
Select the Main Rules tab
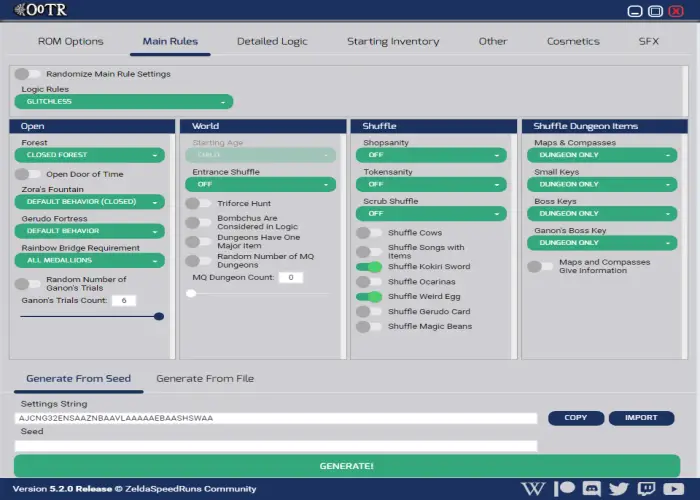(170, 42)
